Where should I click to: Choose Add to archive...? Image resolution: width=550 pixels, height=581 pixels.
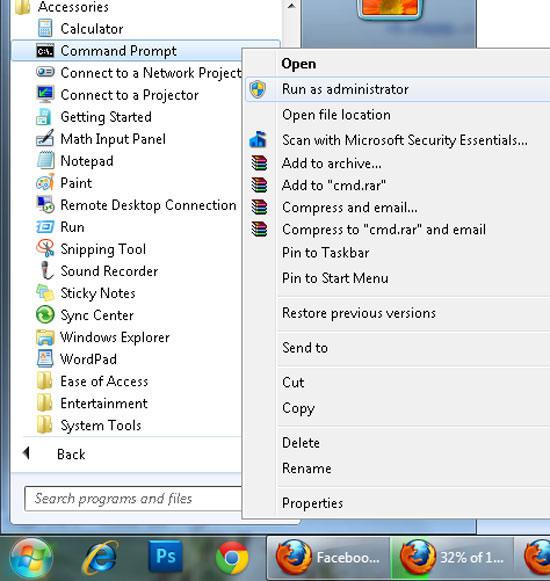[397, 163]
